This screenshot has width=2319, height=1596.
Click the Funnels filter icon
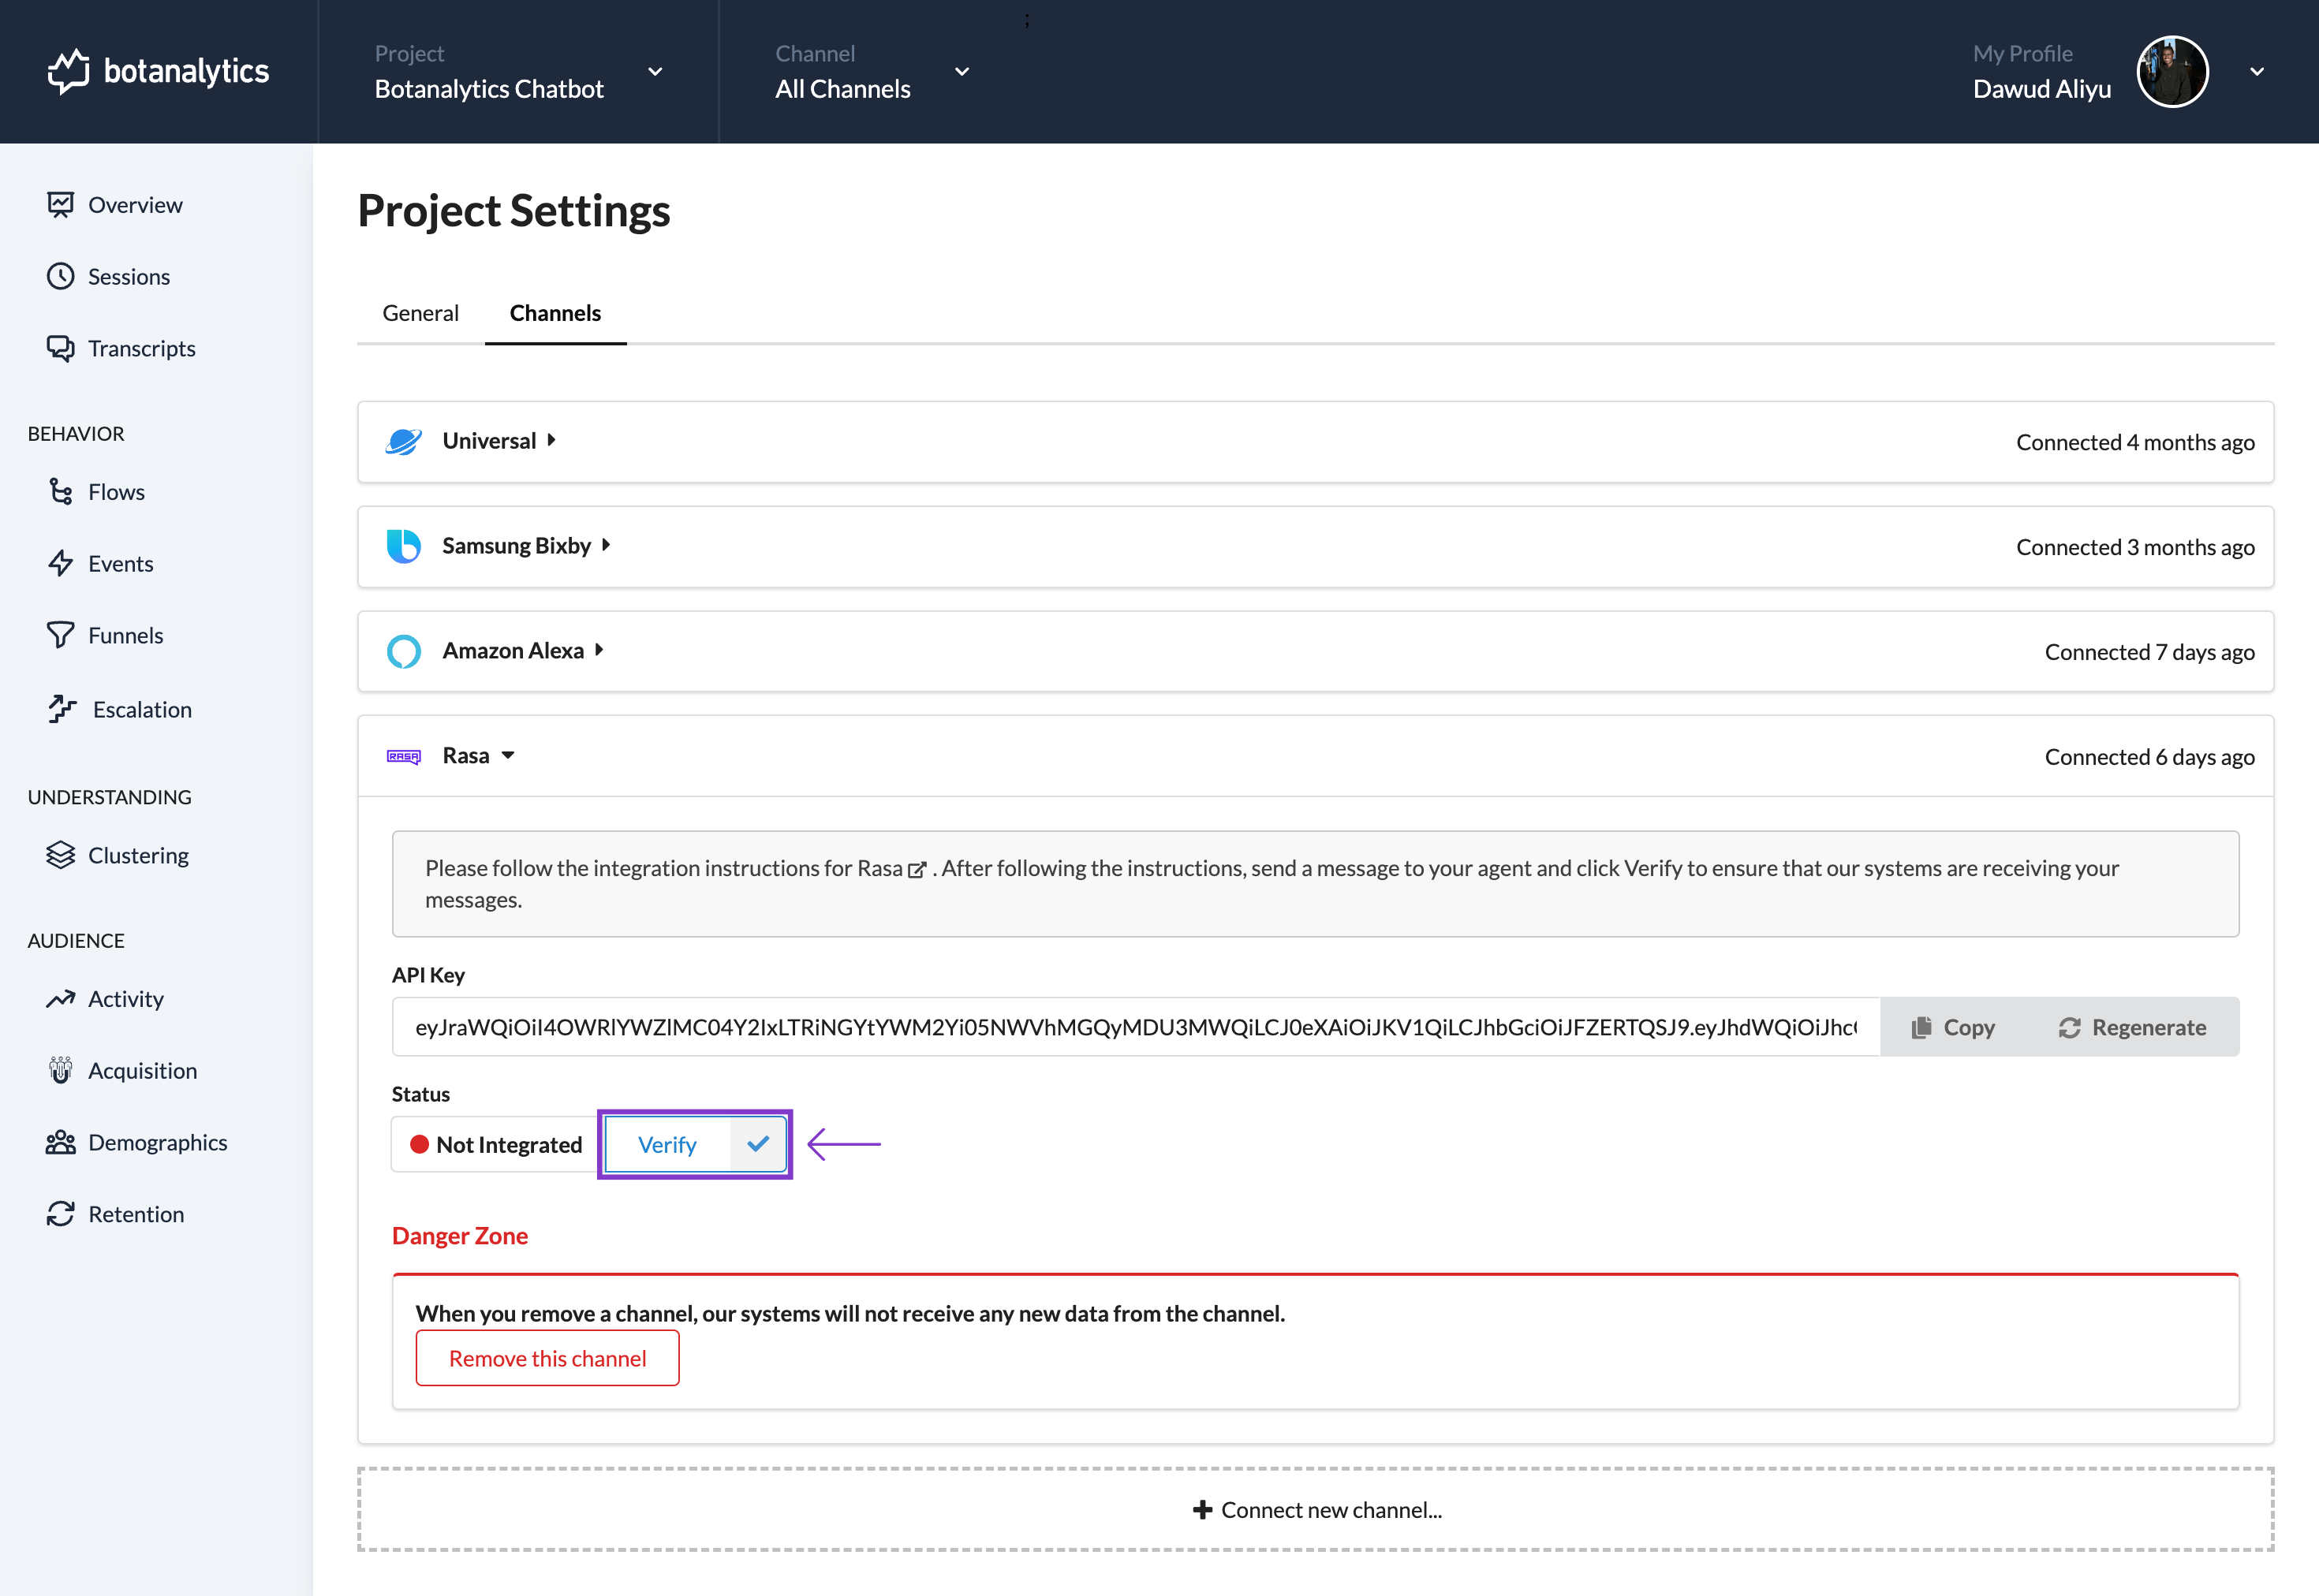click(x=60, y=635)
